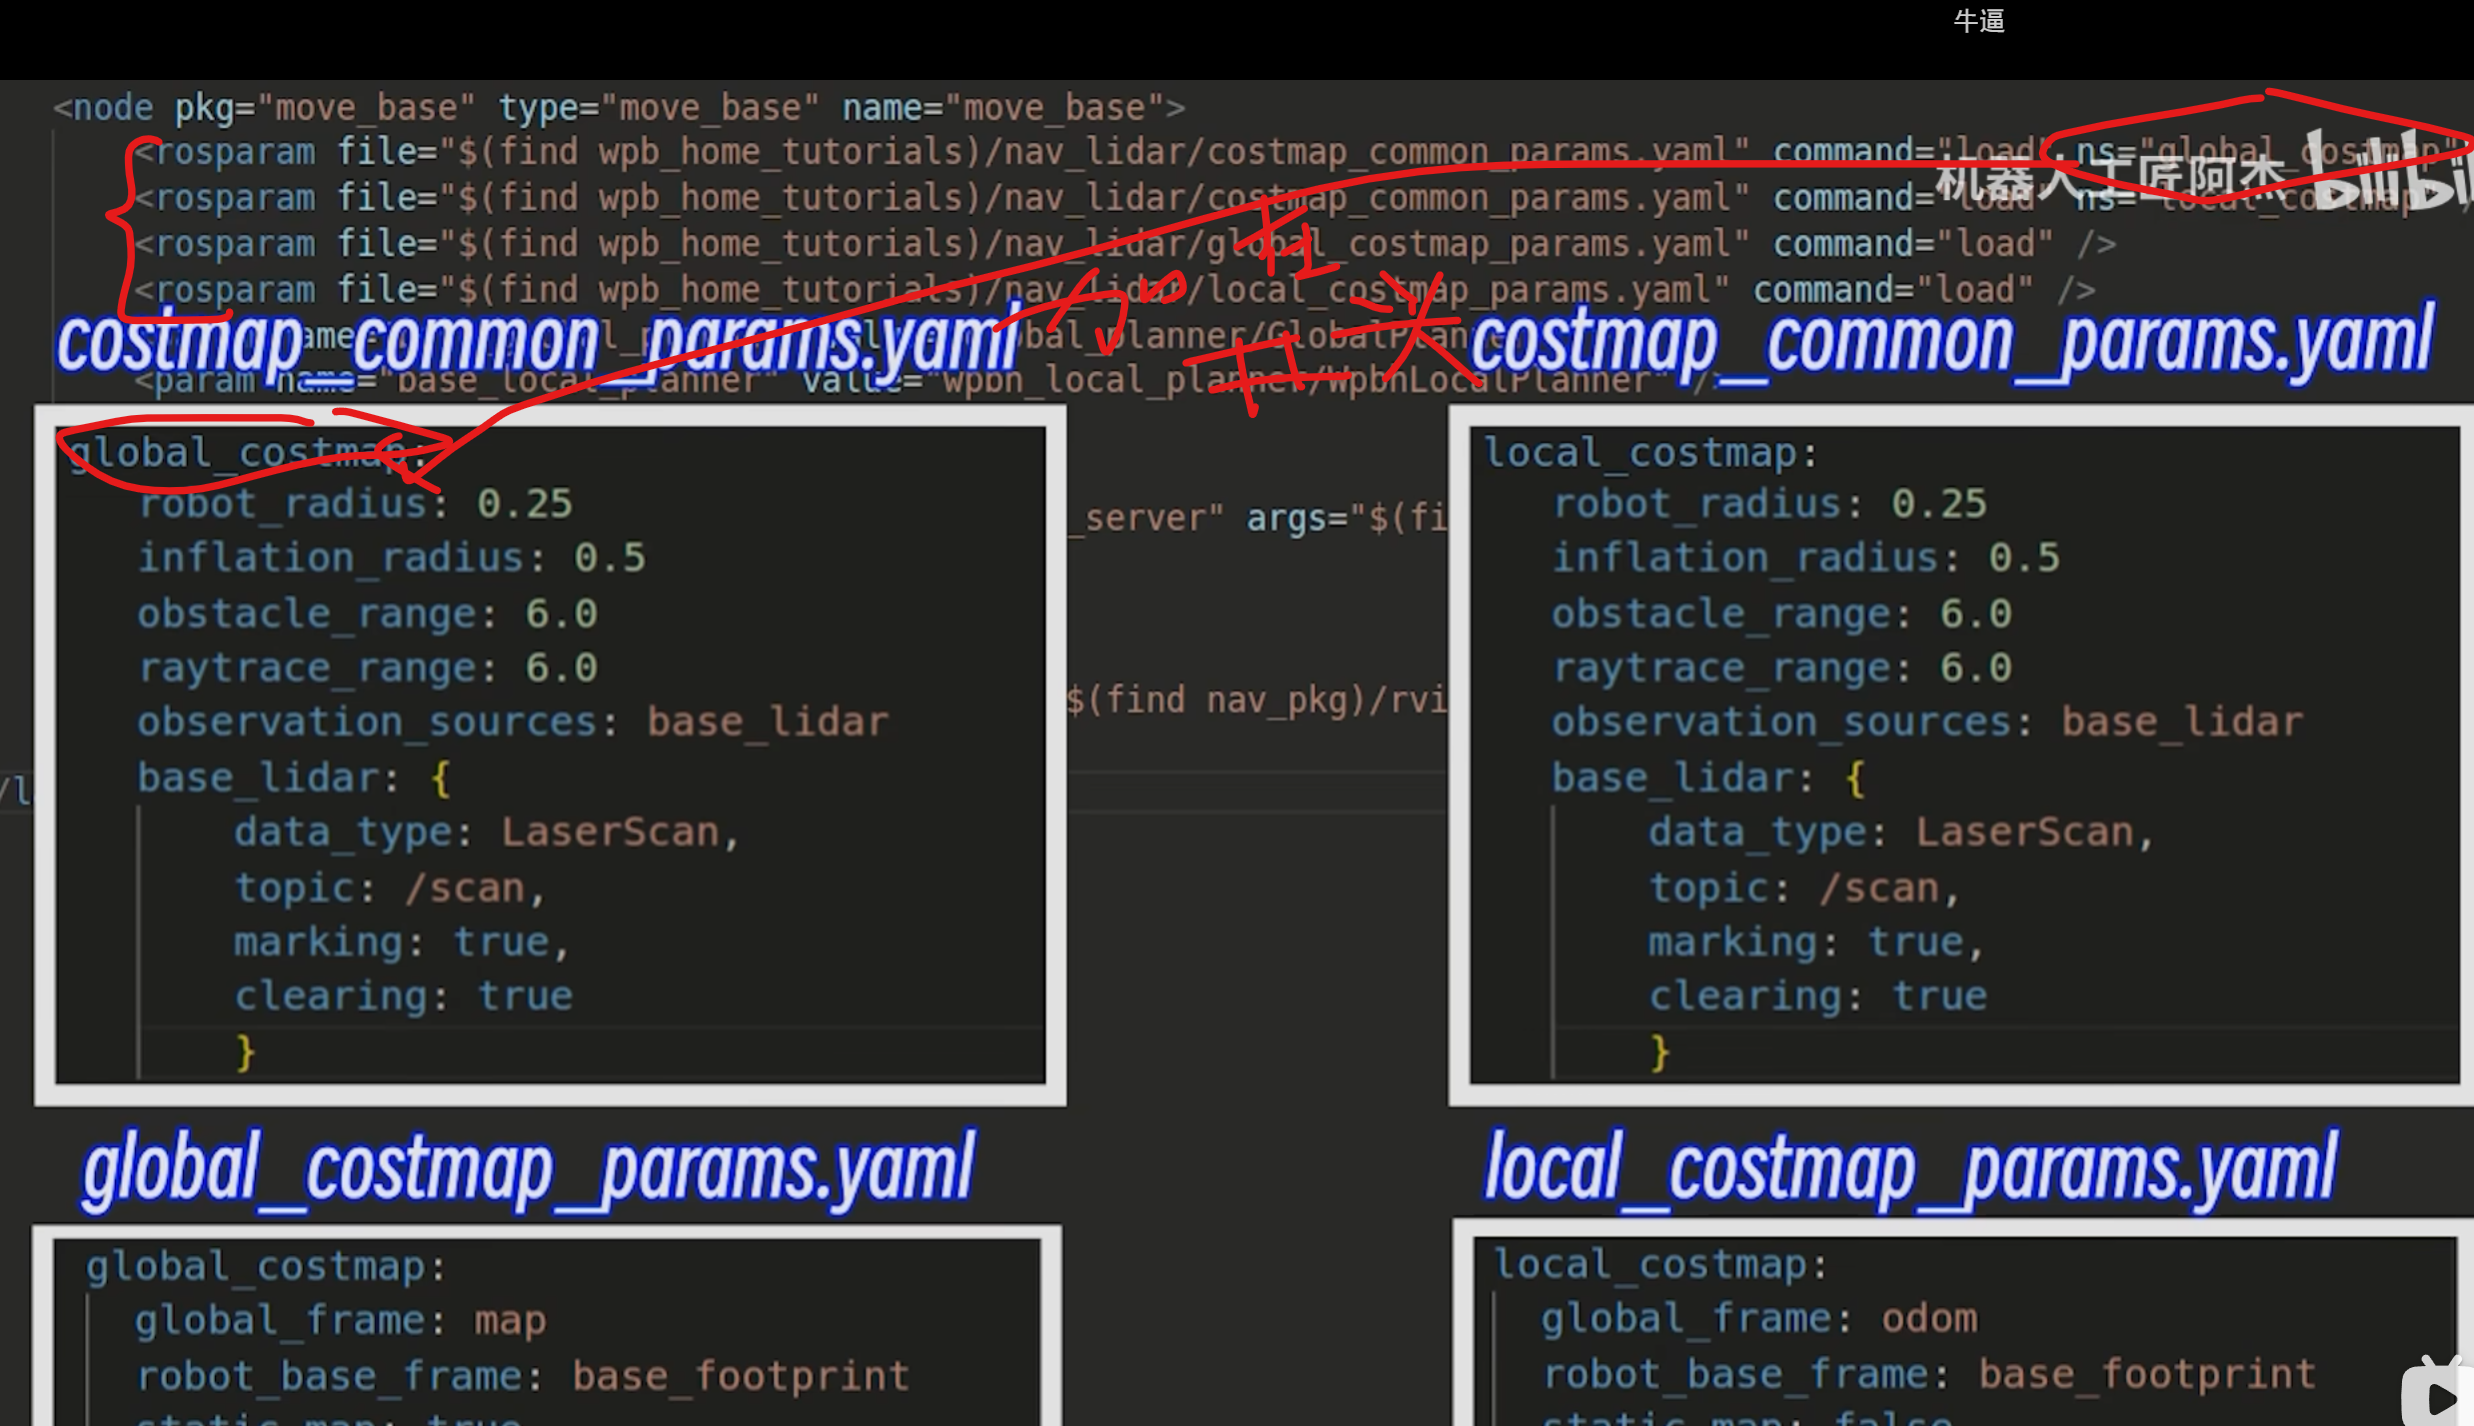Click the topic: /scan line in left box

(x=389, y=888)
